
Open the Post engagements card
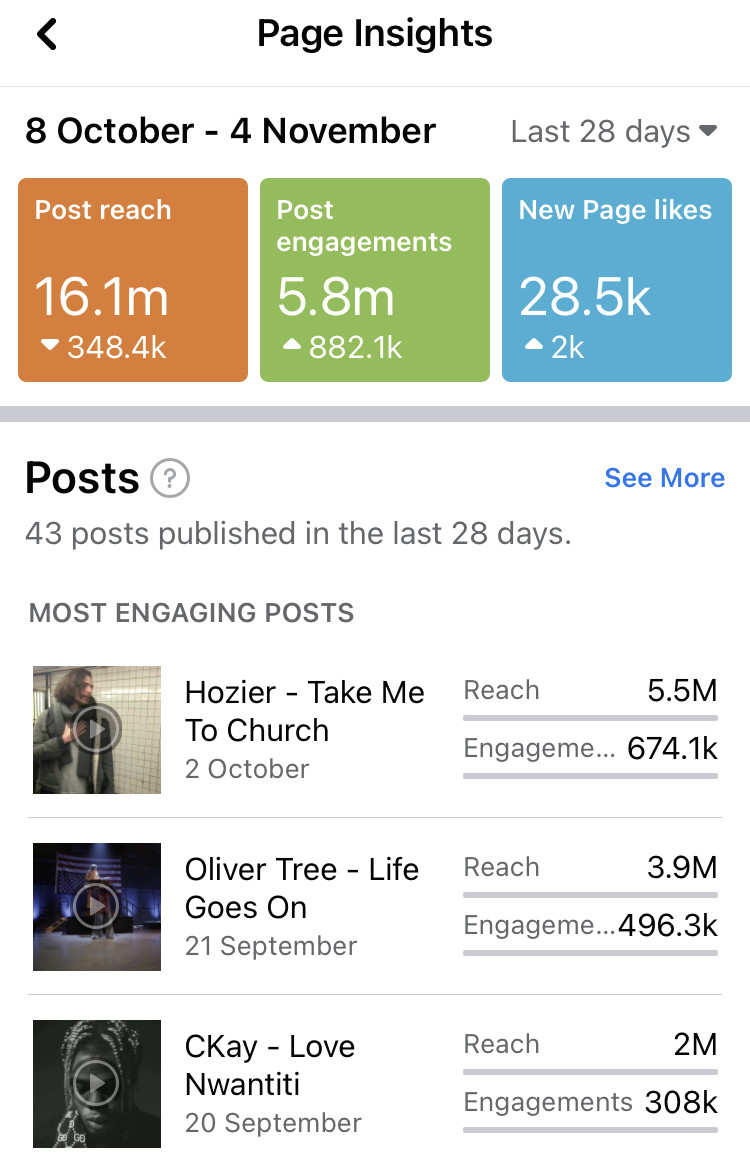pyautogui.click(x=375, y=280)
